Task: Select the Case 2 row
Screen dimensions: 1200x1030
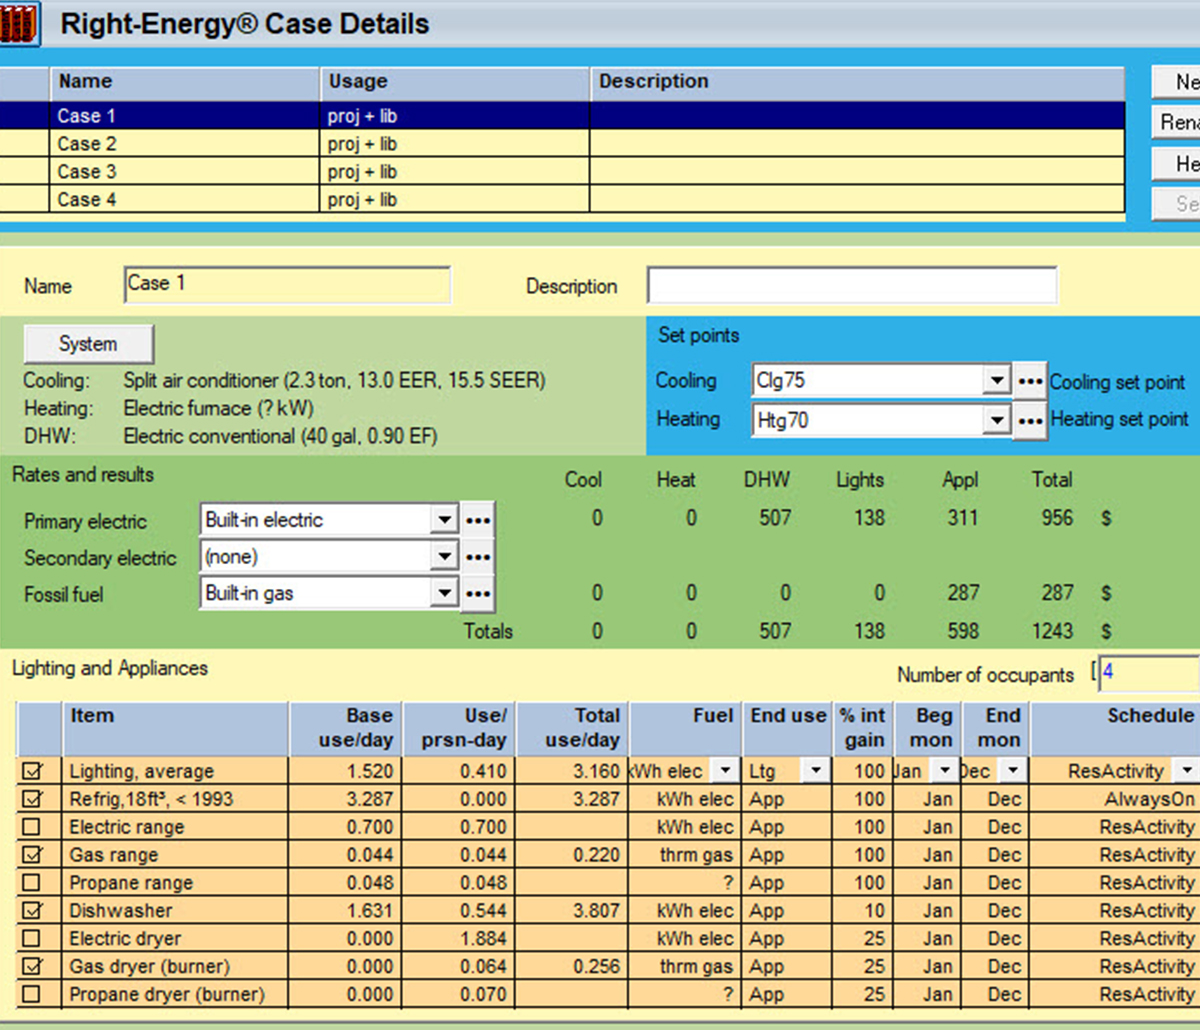Action: coord(200,143)
